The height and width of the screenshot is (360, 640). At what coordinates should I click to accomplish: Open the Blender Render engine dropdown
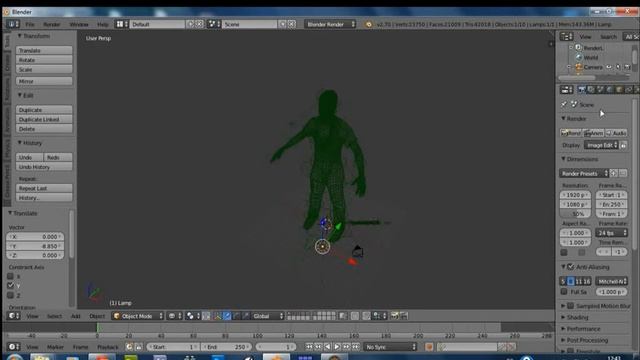330,24
